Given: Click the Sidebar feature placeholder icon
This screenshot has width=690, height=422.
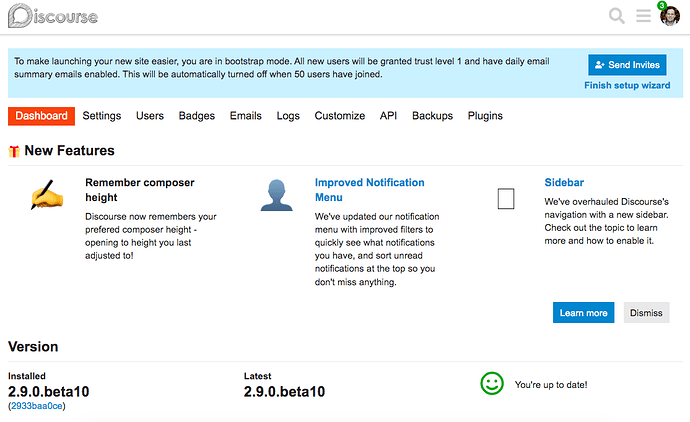Looking at the screenshot, I should click(x=506, y=198).
